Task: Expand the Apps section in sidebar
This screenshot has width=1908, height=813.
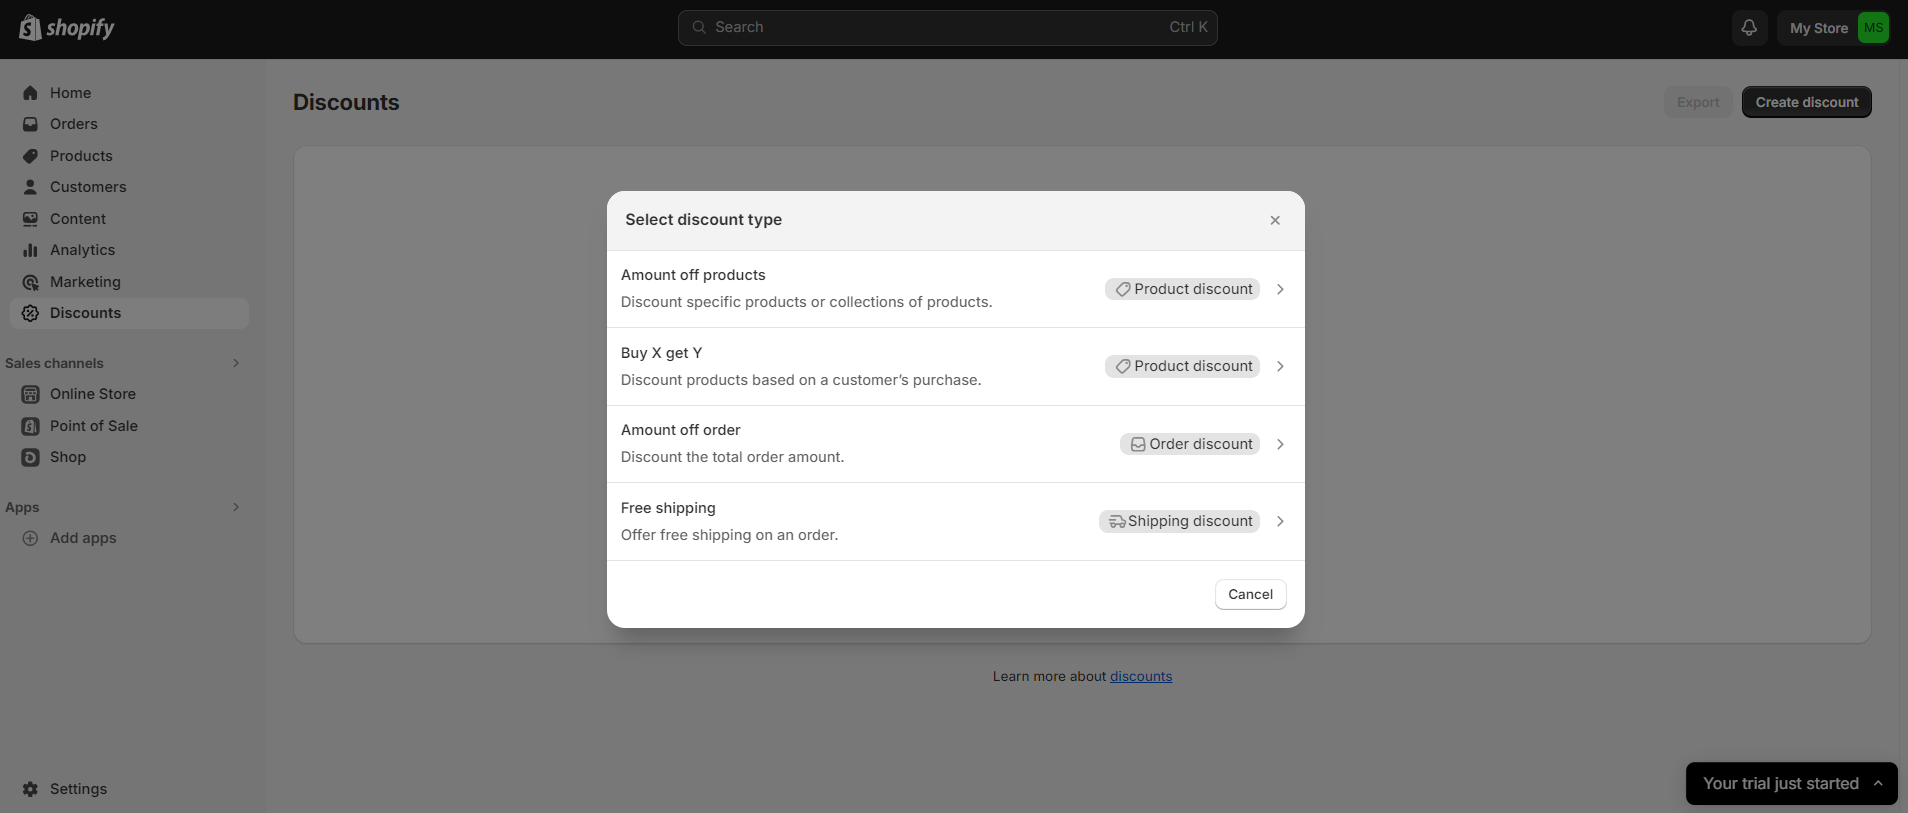Action: 236,507
